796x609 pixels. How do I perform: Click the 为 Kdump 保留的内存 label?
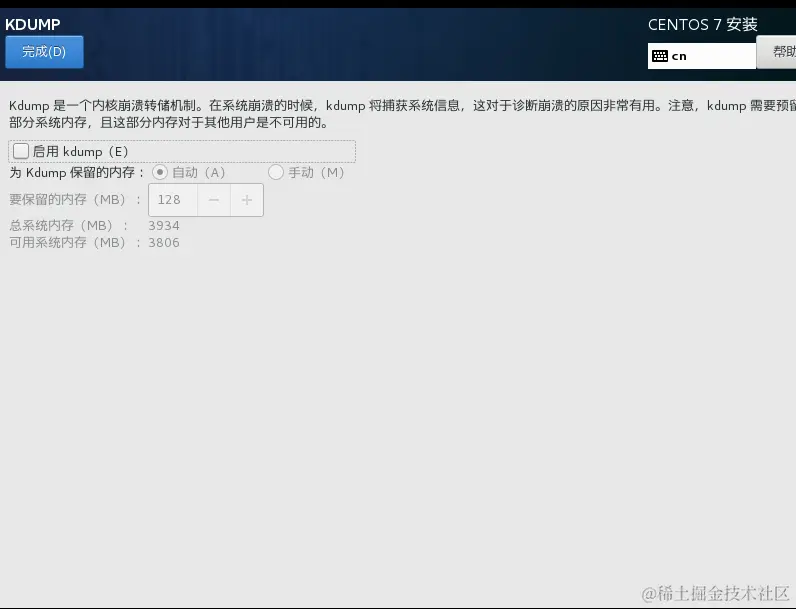point(77,173)
